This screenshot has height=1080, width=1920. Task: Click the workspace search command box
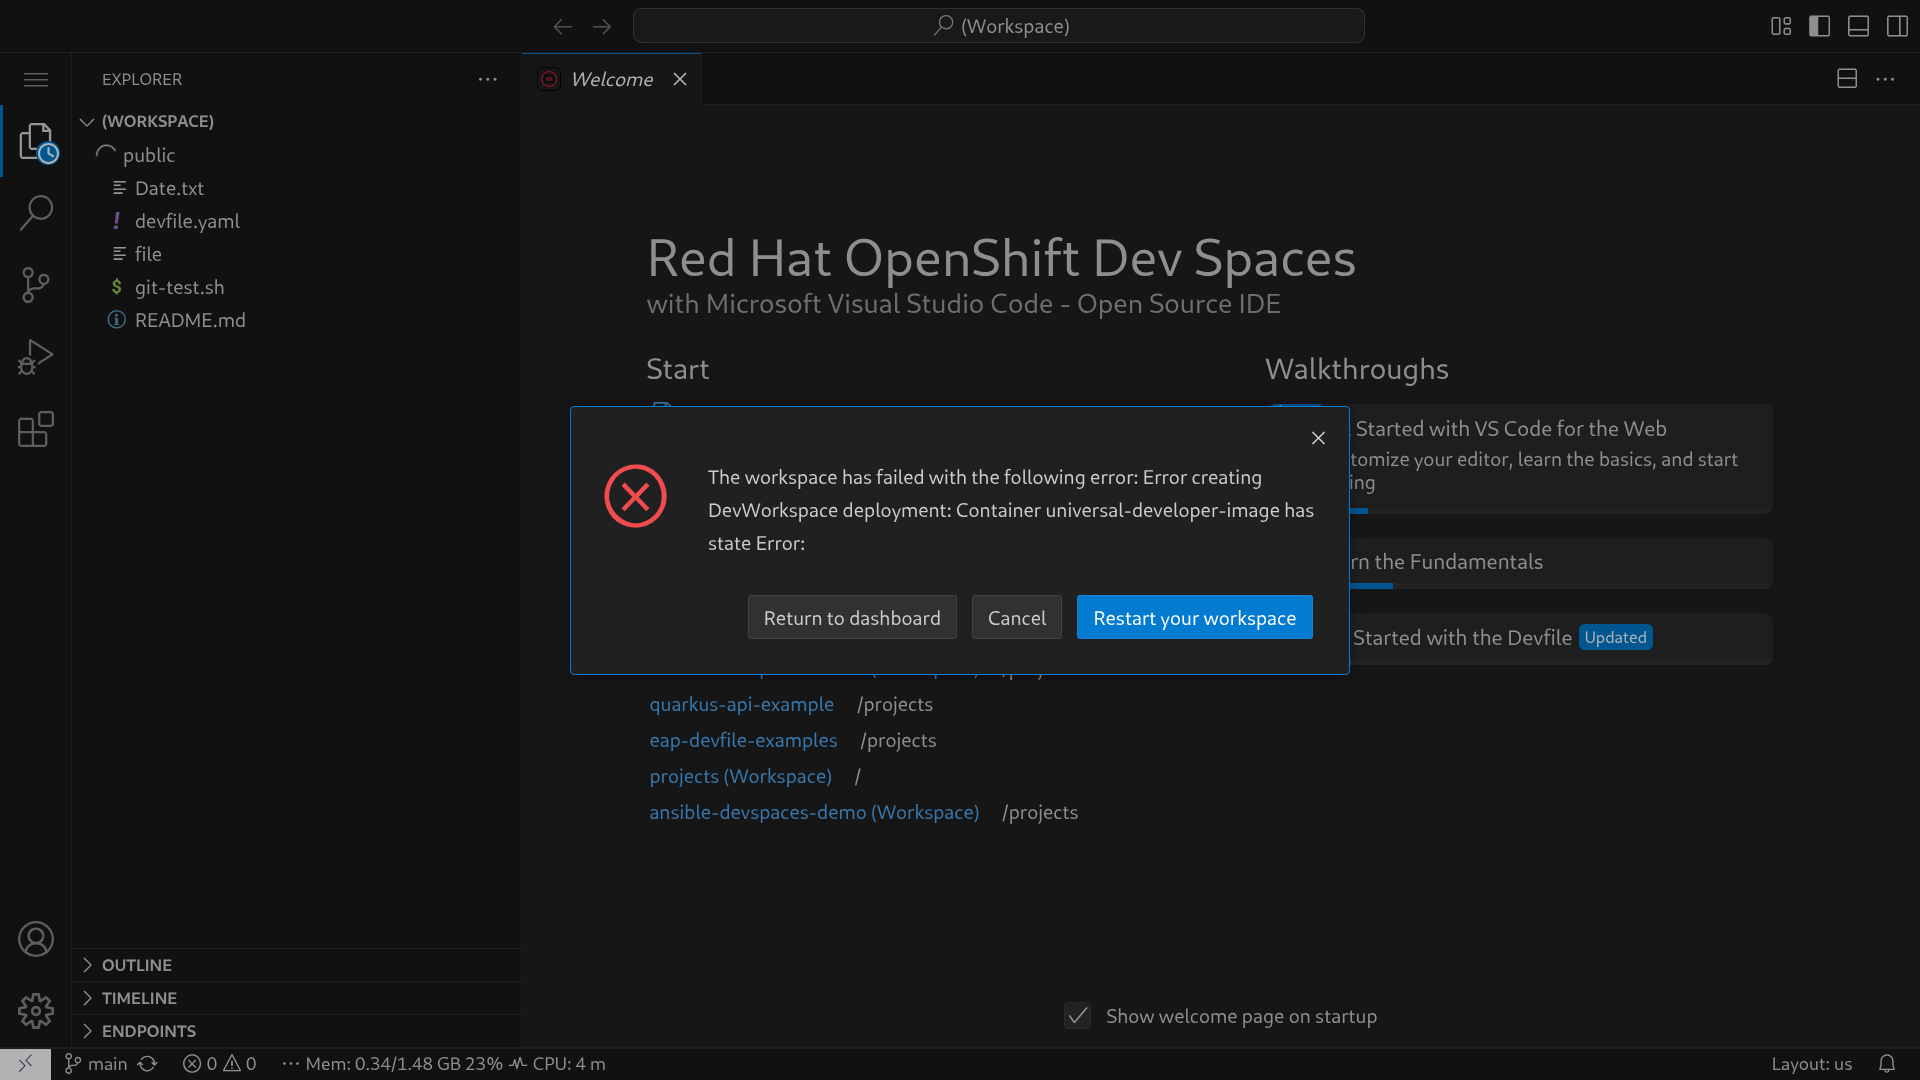pos(998,26)
